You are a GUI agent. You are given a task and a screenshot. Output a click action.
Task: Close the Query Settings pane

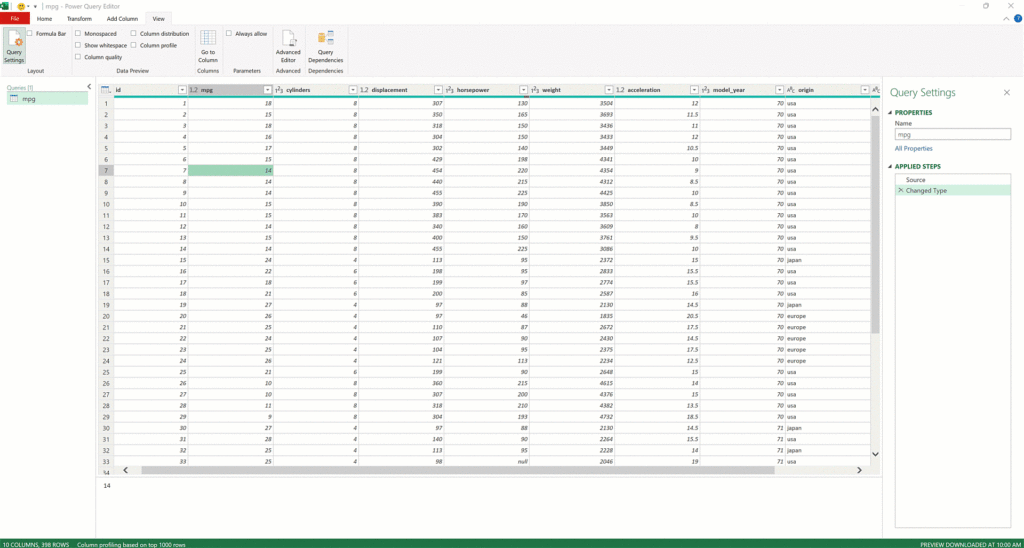click(1006, 92)
